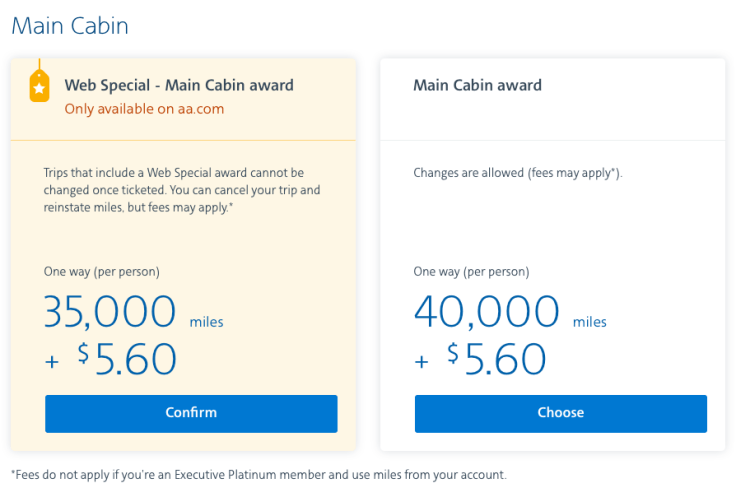The width and height of the screenshot is (736, 497).
Task: Click the 40,000 miles price
Action: [x=486, y=313]
